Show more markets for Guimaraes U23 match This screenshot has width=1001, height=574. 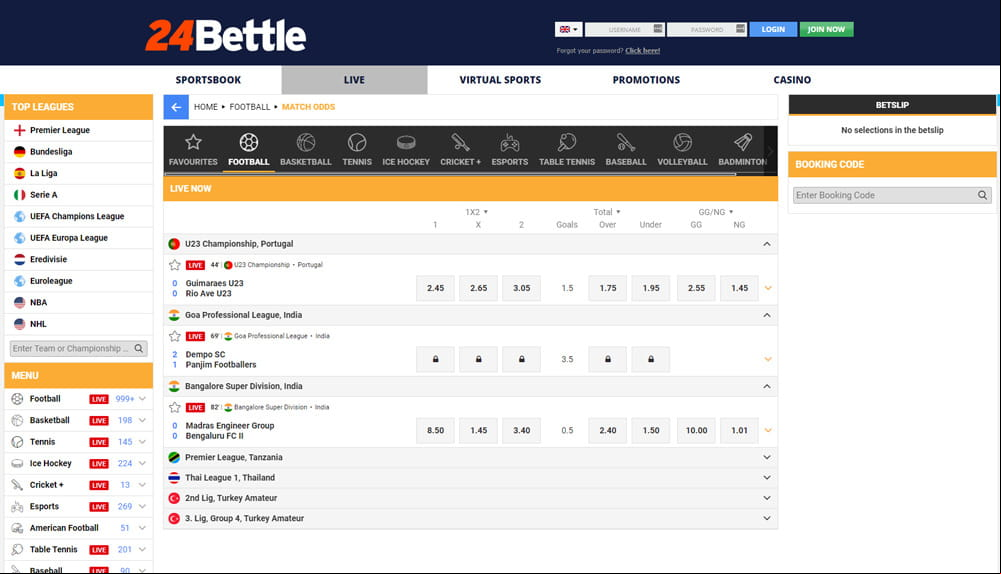click(768, 288)
